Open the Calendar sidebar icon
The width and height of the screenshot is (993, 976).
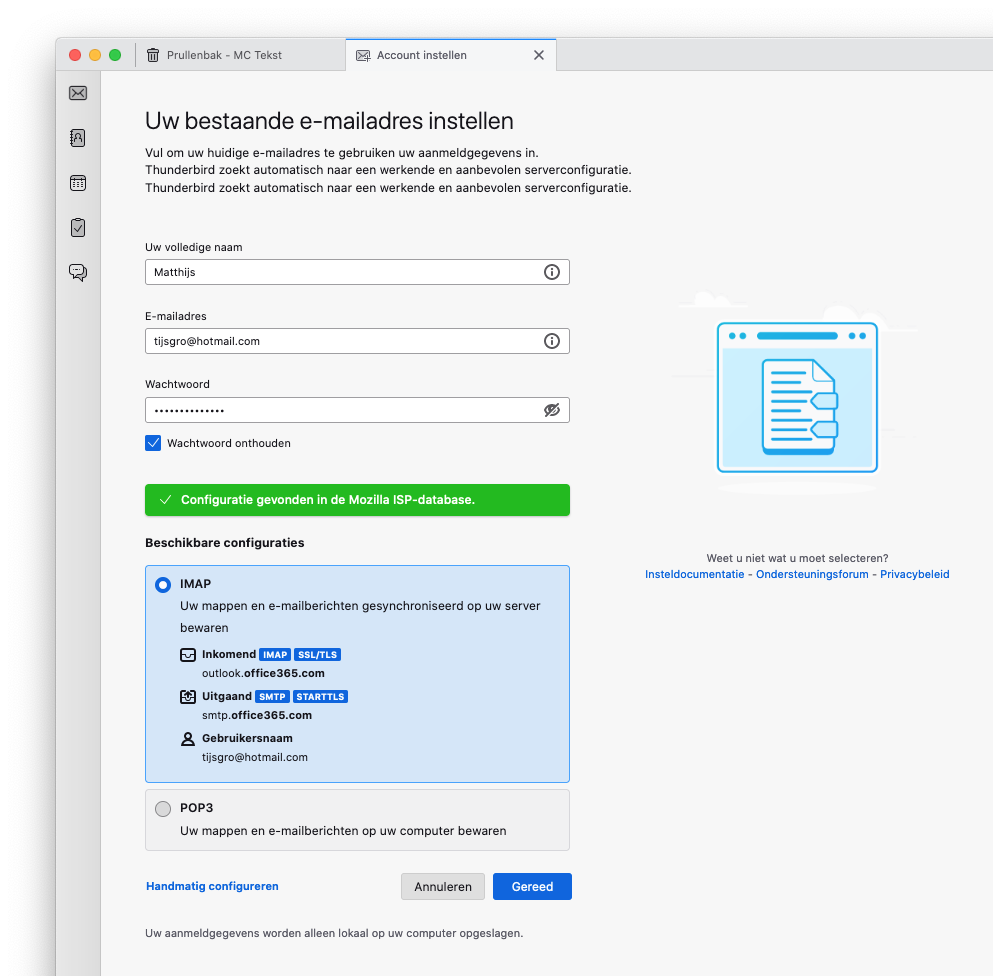pos(78,183)
